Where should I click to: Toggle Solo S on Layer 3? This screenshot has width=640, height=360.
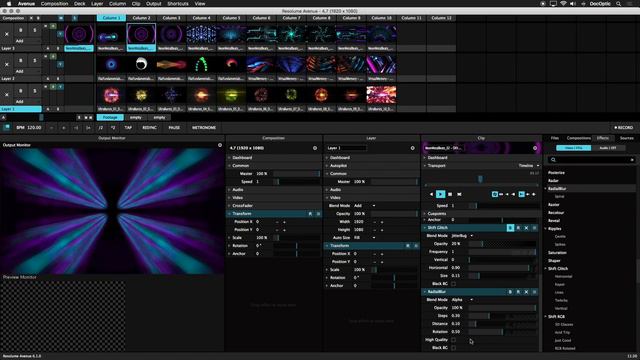35,30
